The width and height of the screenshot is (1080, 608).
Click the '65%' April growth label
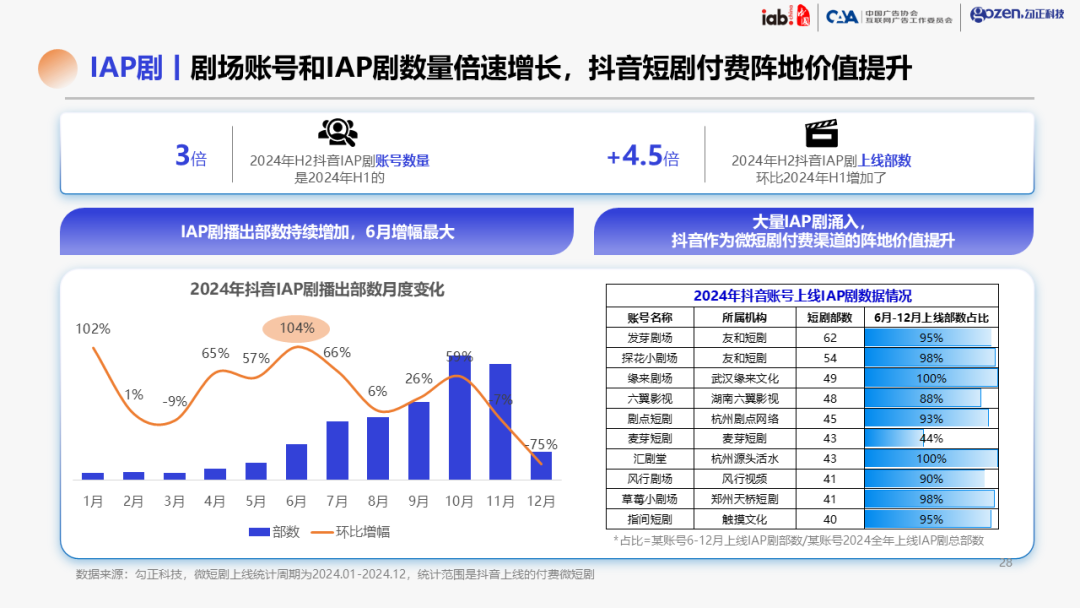click(x=215, y=353)
